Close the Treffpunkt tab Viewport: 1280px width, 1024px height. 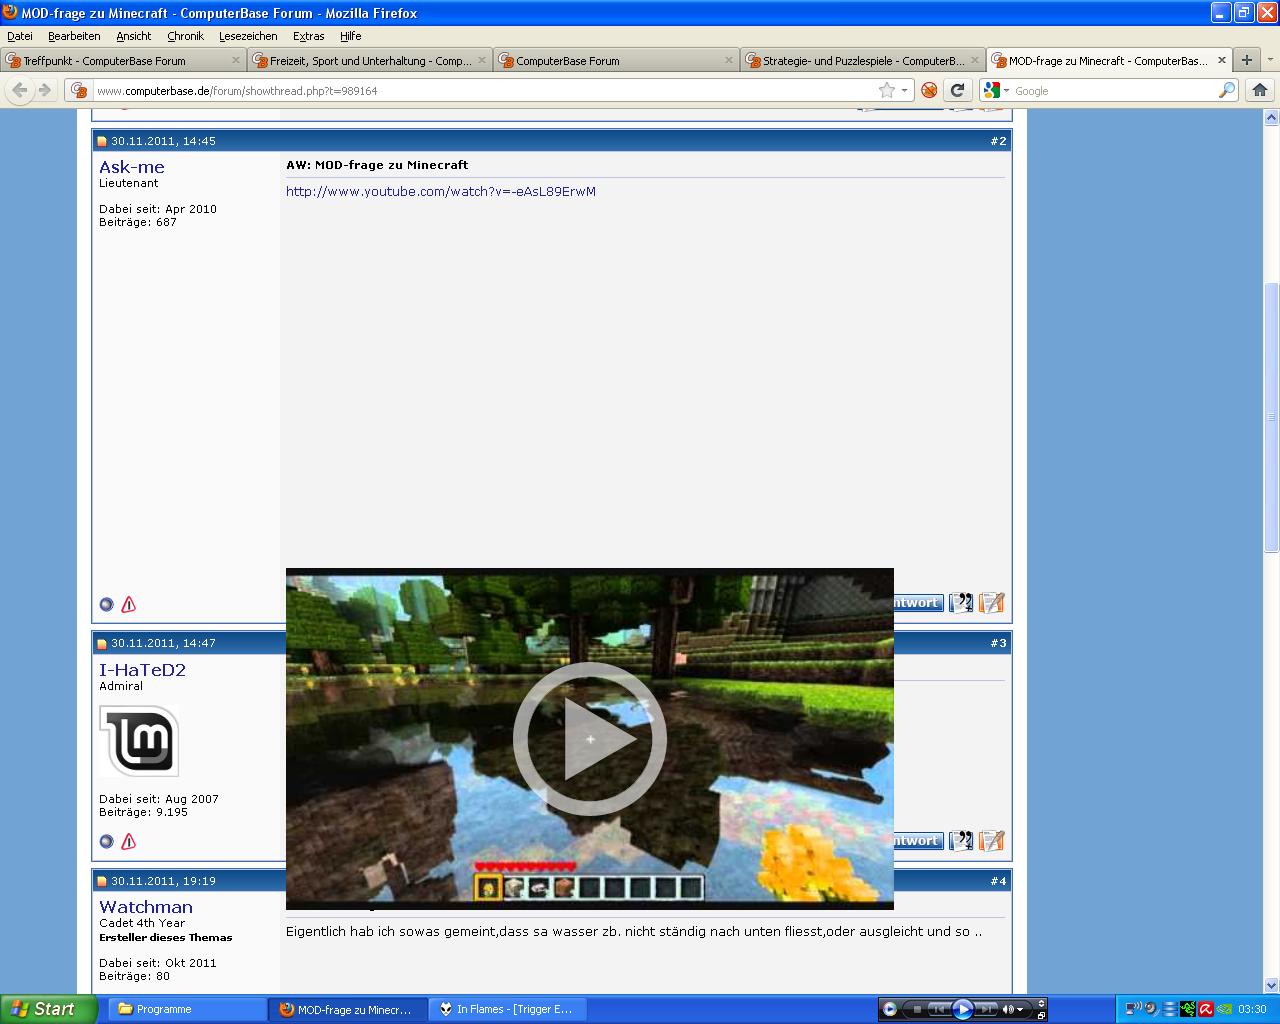[236, 60]
